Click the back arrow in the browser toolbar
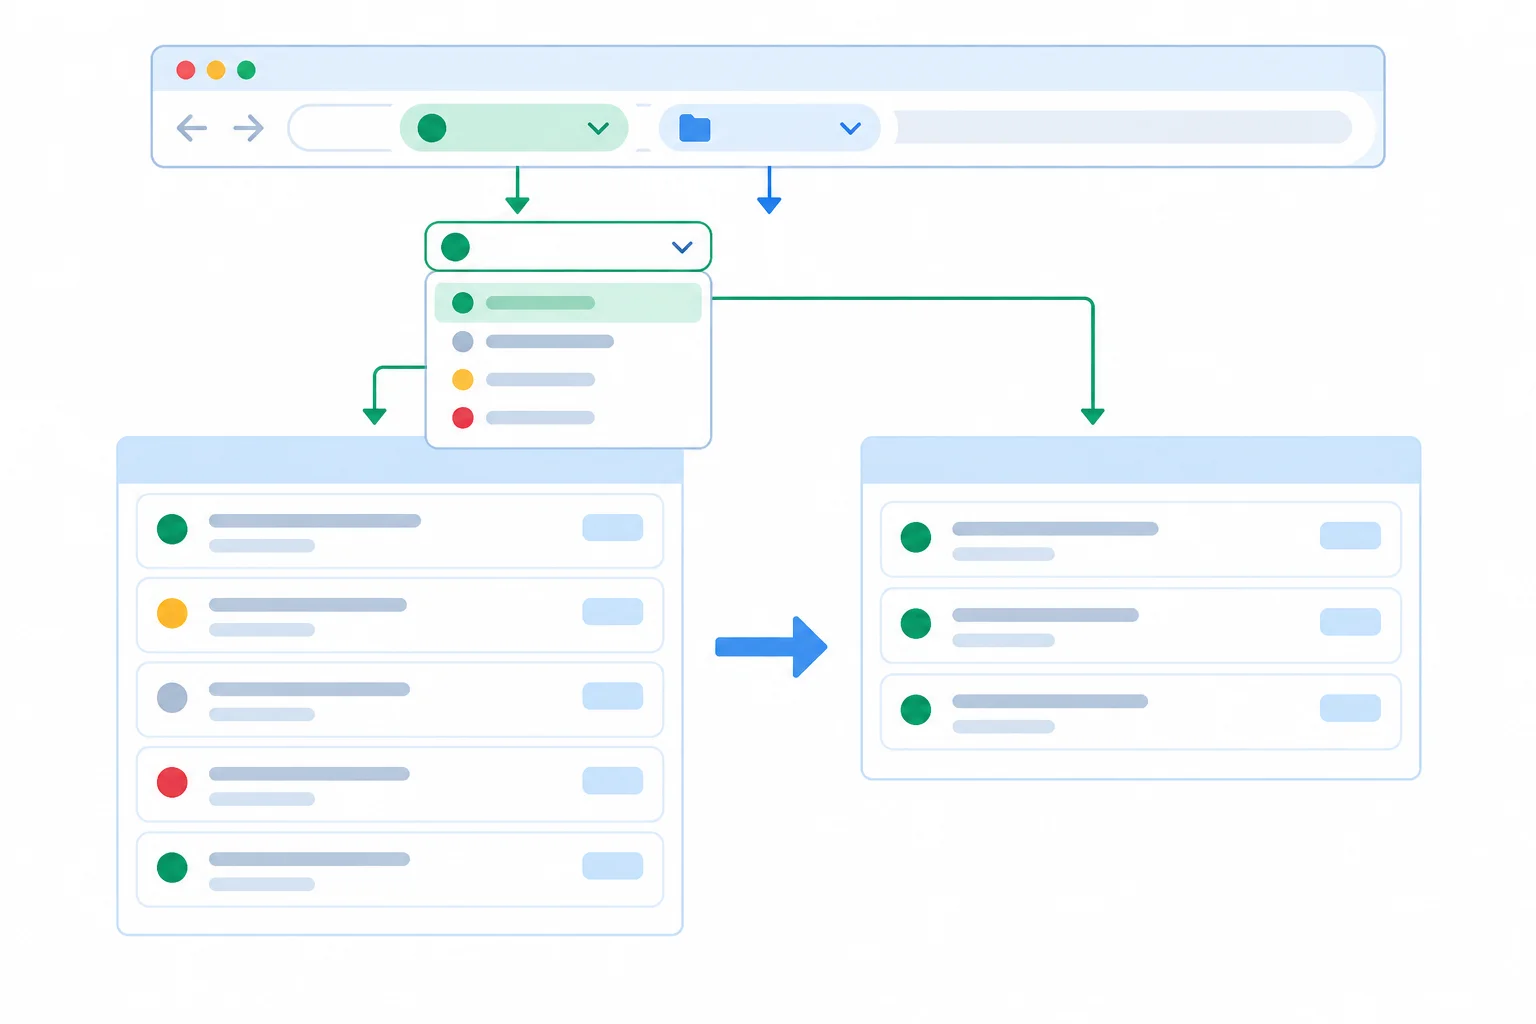1536x1024 pixels. click(x=191, y=128)
